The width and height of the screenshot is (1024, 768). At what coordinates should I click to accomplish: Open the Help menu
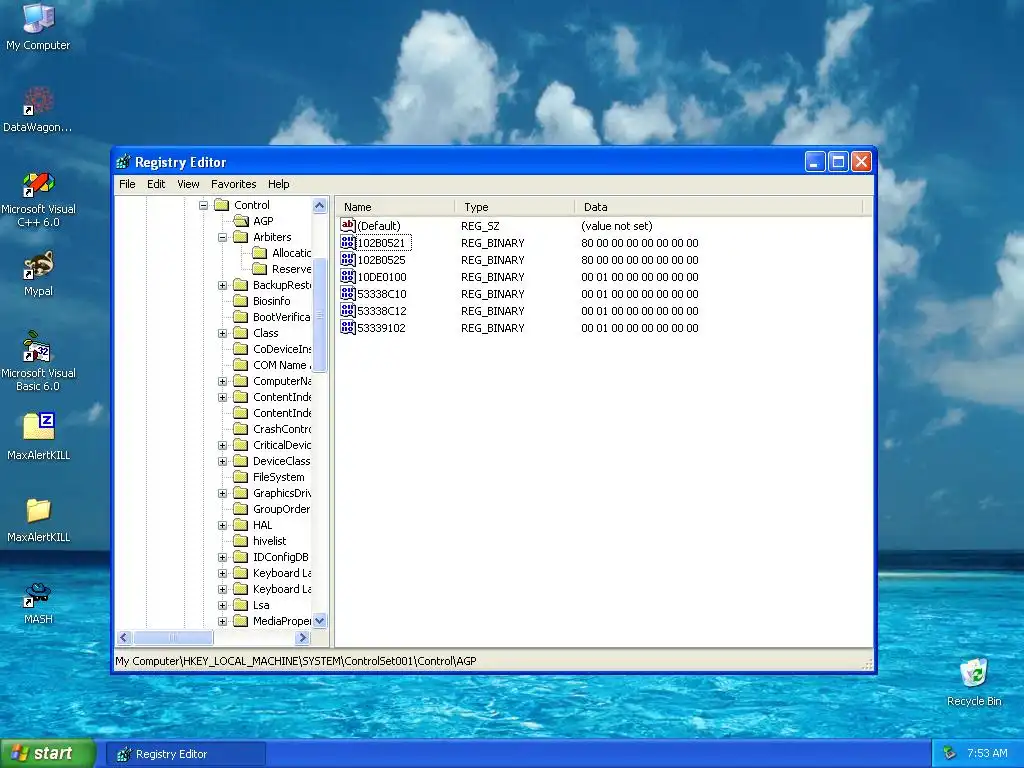point(278,184)
